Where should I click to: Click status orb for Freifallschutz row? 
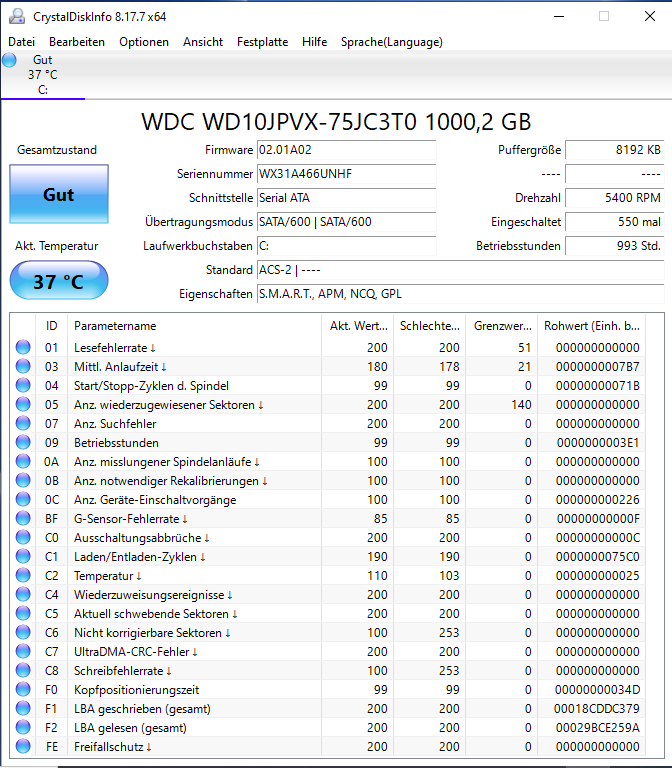point(23,746)
